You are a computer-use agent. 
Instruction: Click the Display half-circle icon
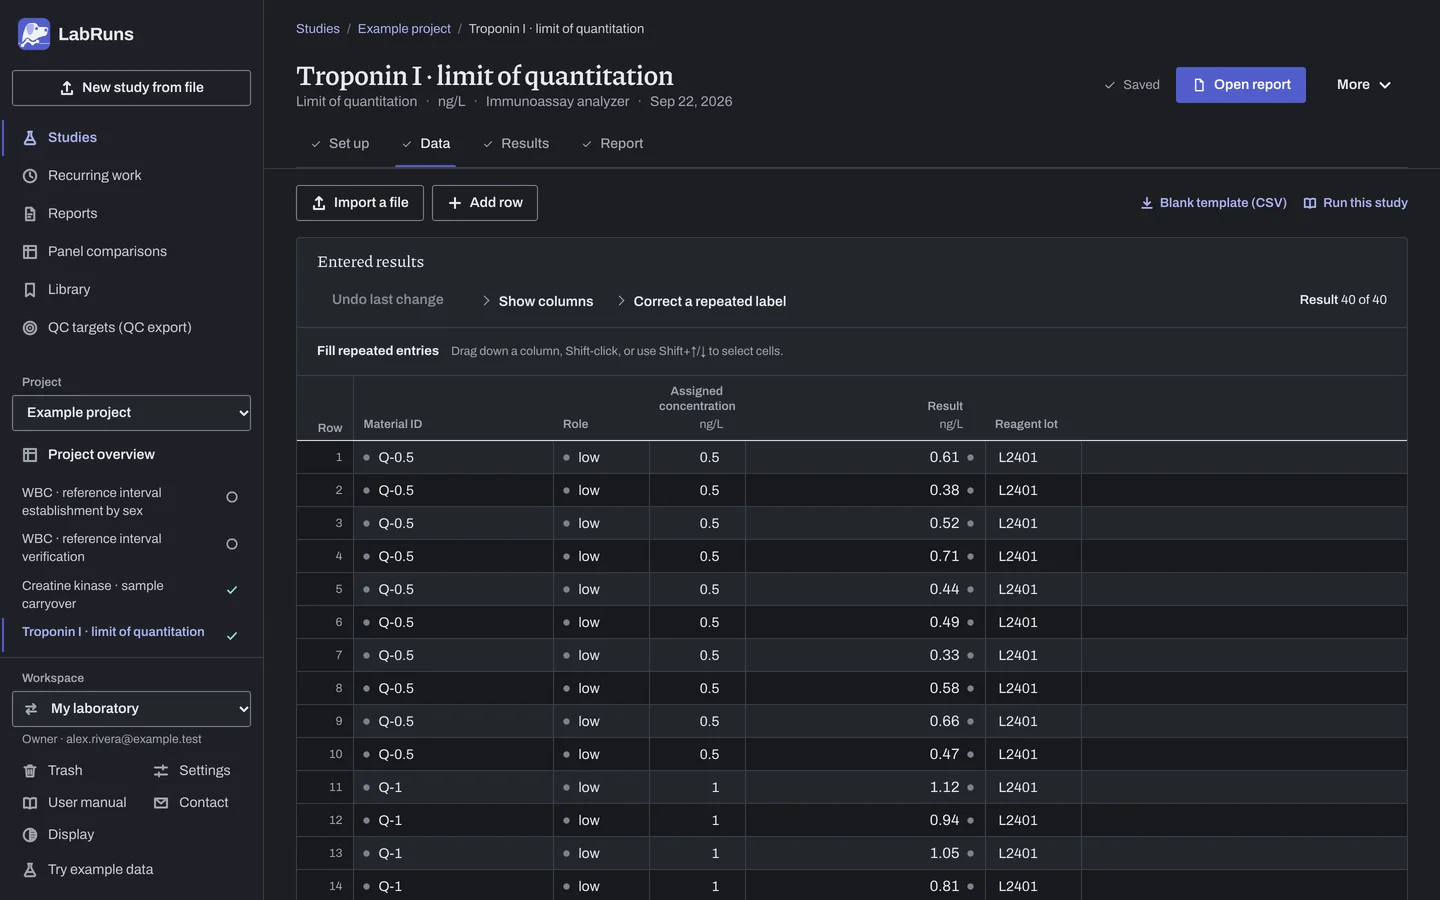point(30,835)
